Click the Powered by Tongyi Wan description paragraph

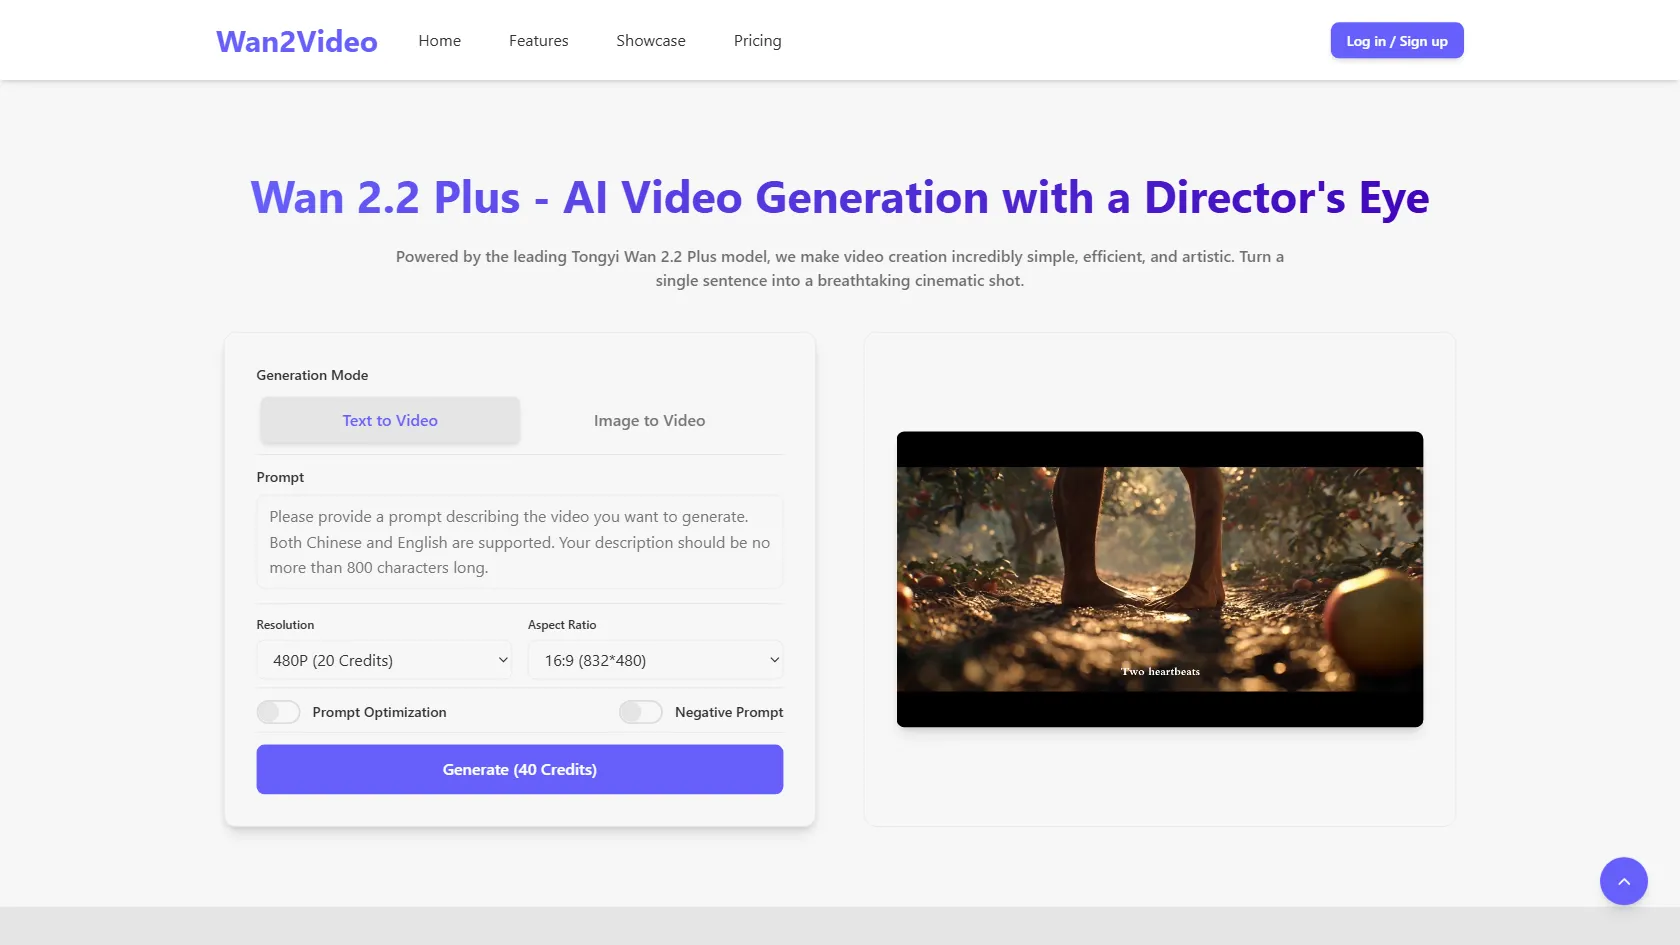(x=840, y=268)
